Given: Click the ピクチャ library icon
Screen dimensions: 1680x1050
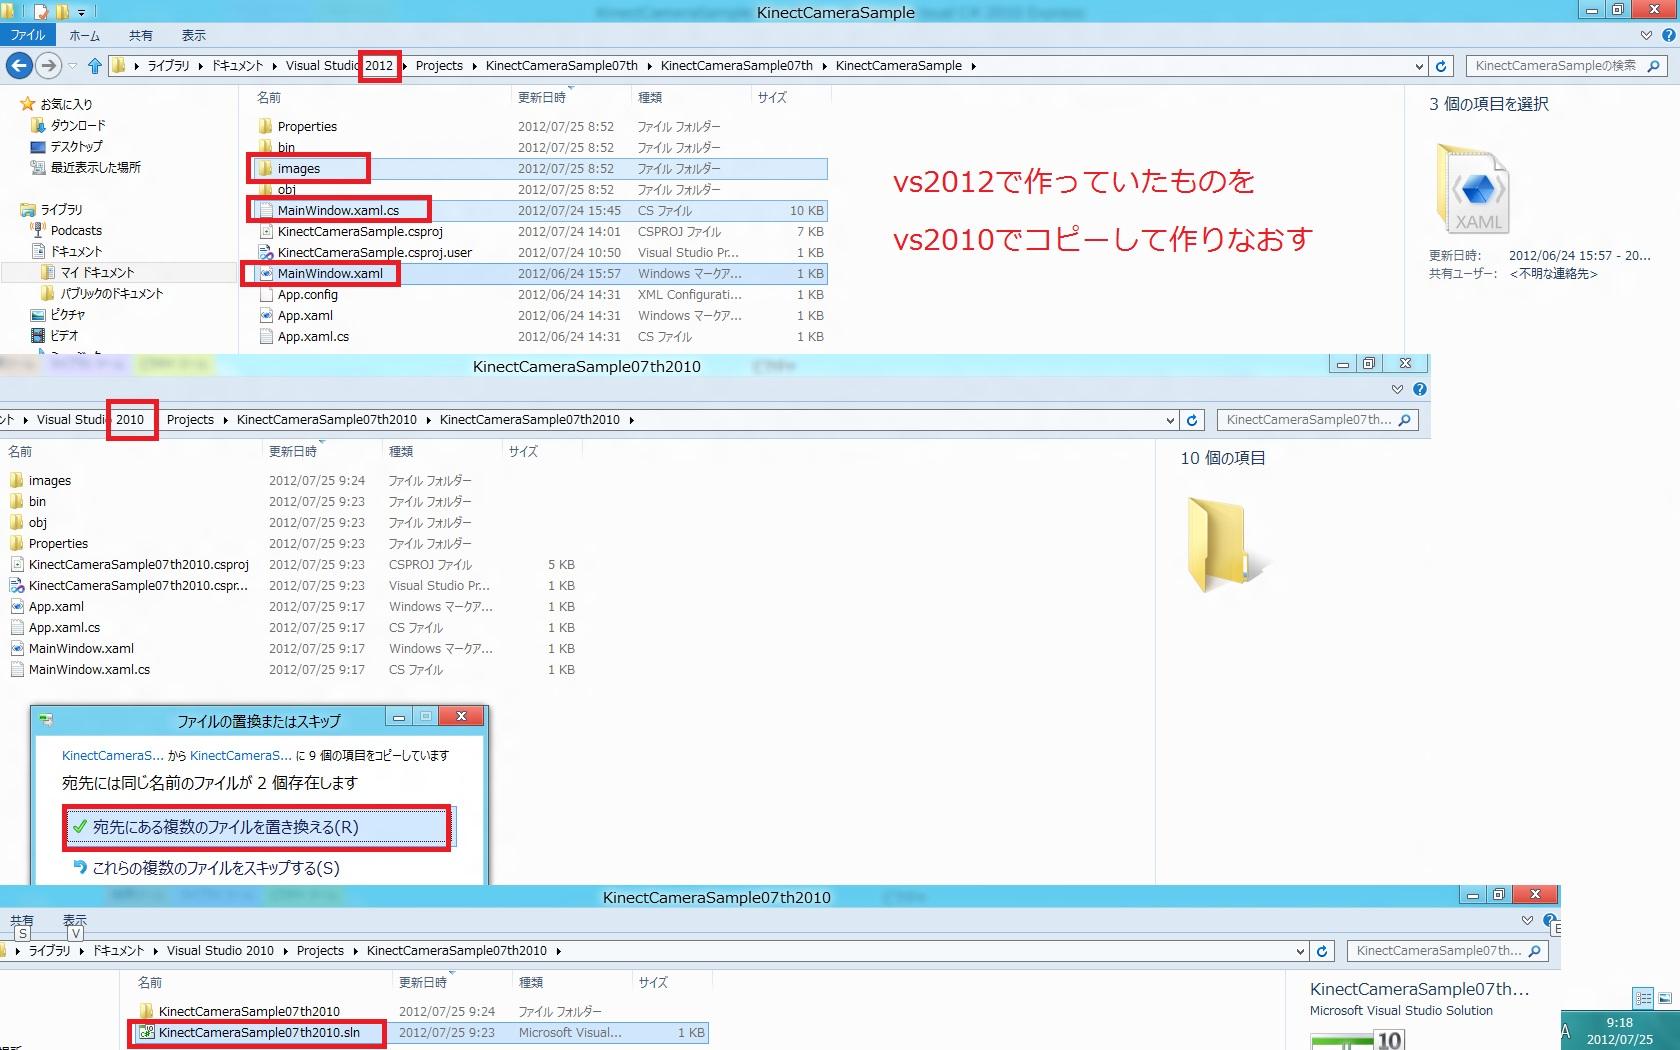Looking at the screenshot, I should tap(39, 314).
